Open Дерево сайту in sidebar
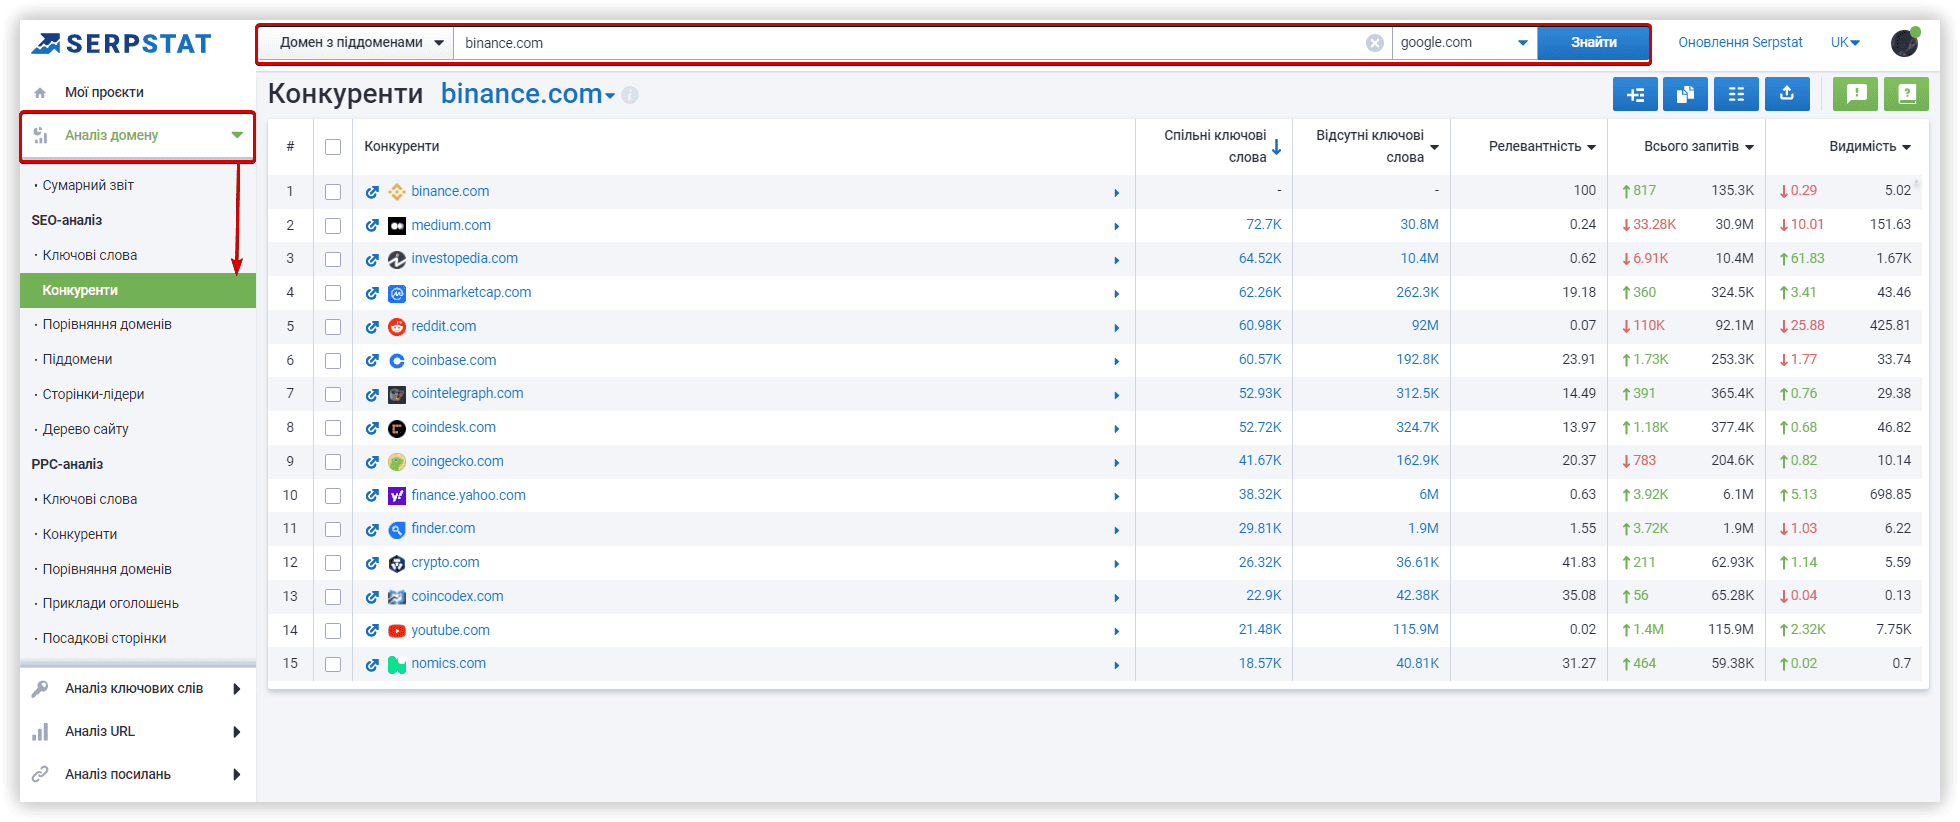Screen dimensions: 1960x822 [x=85, y=429]
